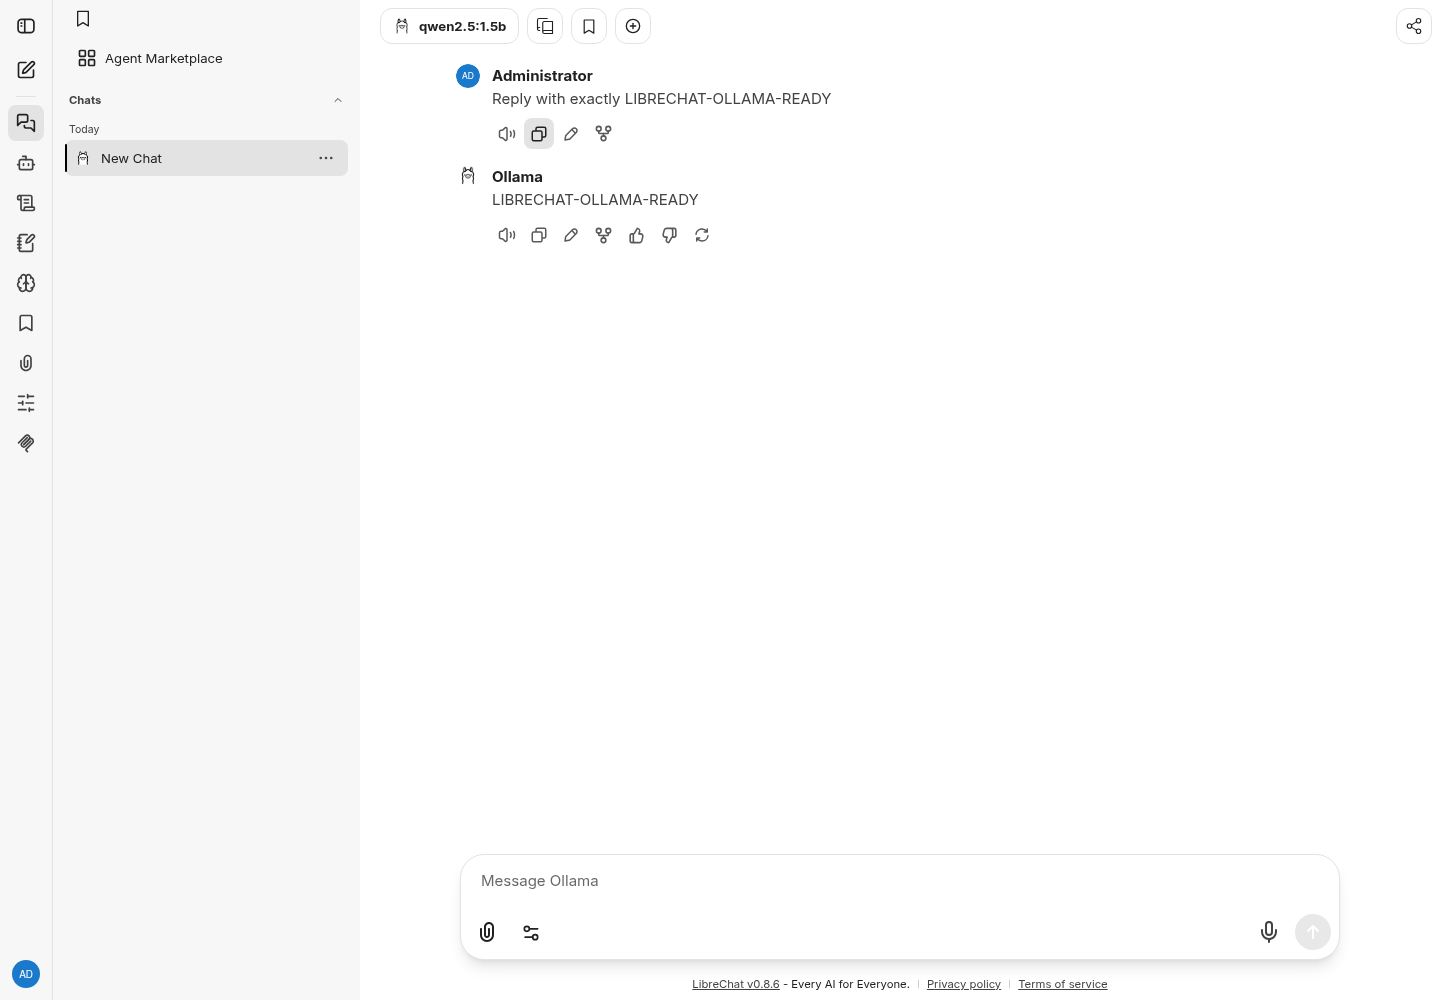Regenerate the Ollama response

pyautogui.click(x=702, y=235)
